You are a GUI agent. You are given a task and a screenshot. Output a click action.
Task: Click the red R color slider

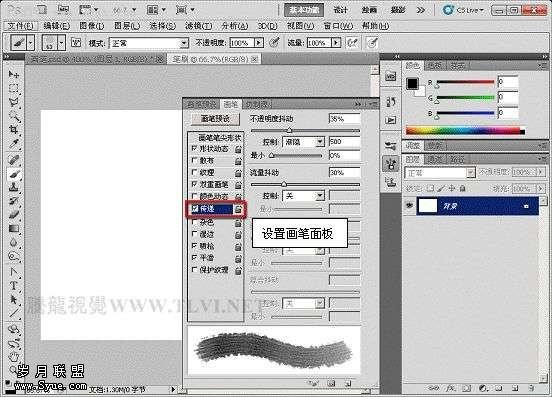point(465,82)
